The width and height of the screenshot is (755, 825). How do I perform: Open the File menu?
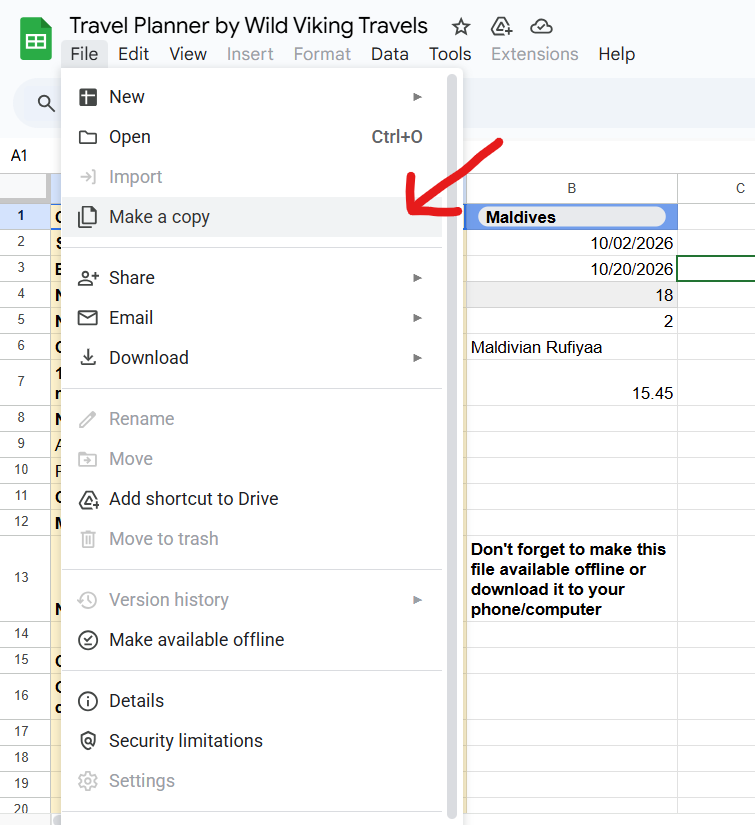(x=84, y=54)
